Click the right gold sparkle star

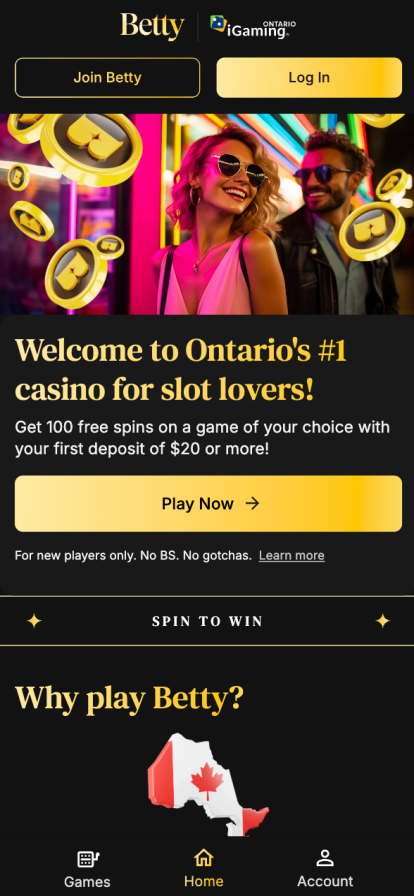[383, 621]
